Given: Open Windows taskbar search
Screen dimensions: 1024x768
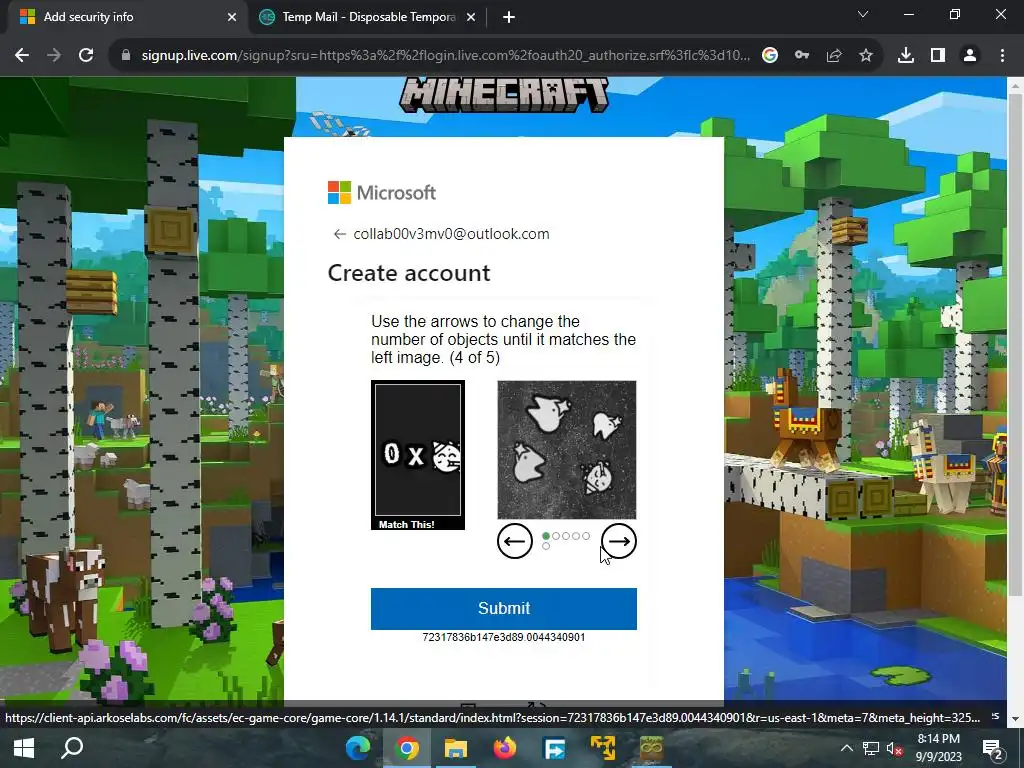Looking at the screenshot, I should 72,748.
